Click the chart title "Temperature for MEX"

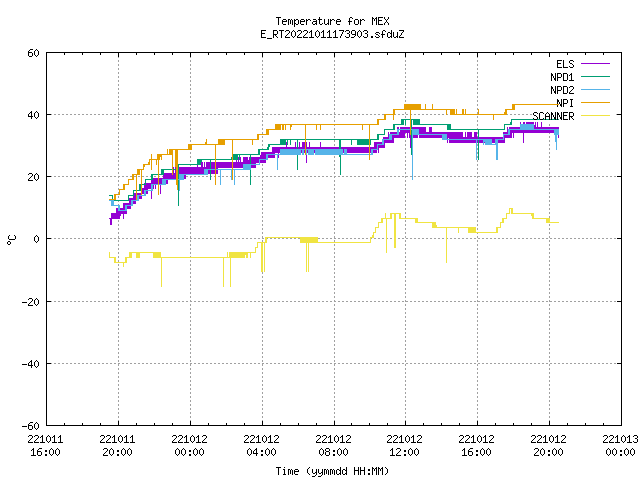point(332,21)
